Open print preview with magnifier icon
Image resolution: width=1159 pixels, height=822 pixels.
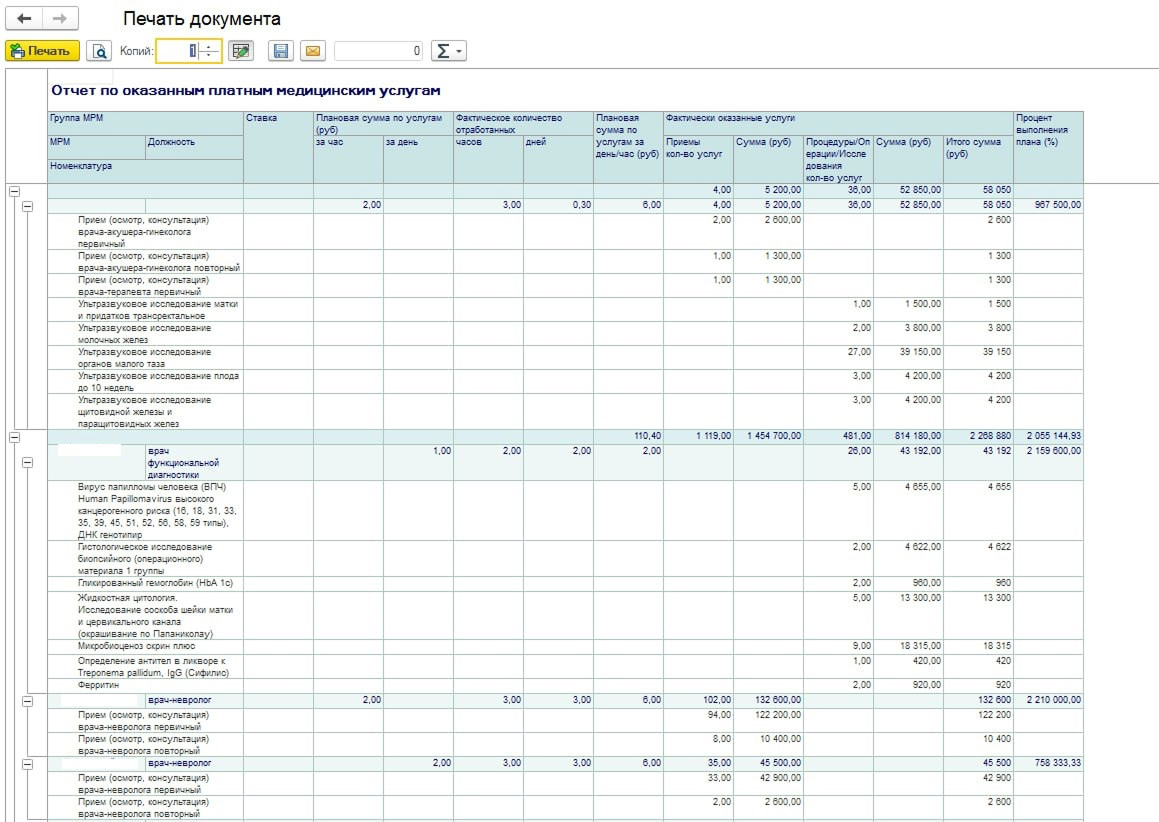coord(99,51)
